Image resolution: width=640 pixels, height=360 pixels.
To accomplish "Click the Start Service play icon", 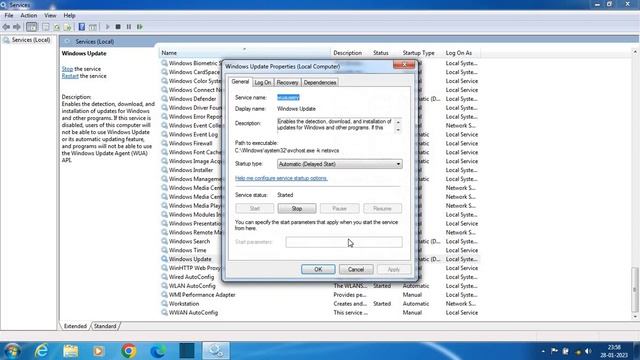I will (107, 27).
